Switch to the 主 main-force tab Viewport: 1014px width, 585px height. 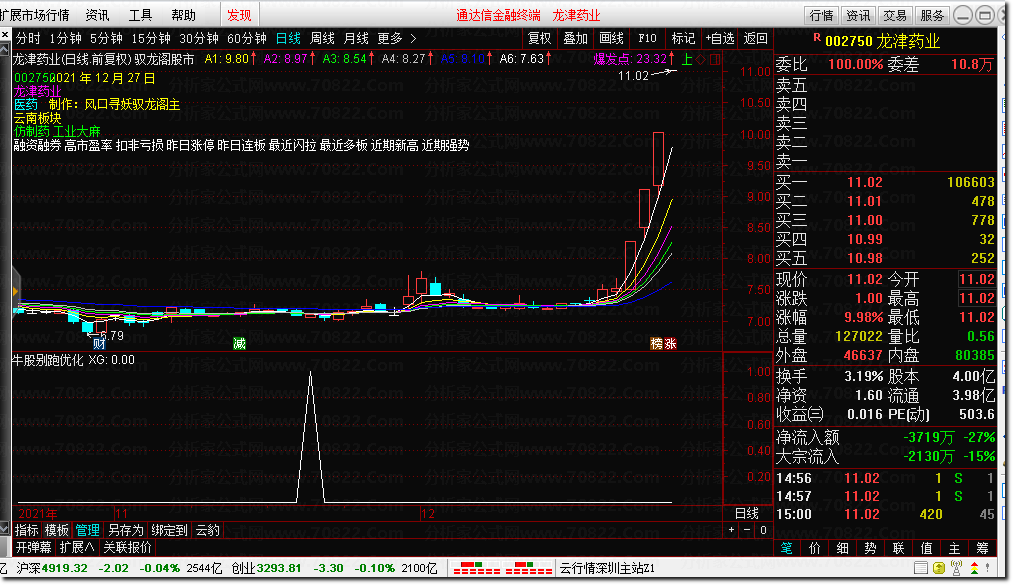pyautogui.click(x=954, y=548)
